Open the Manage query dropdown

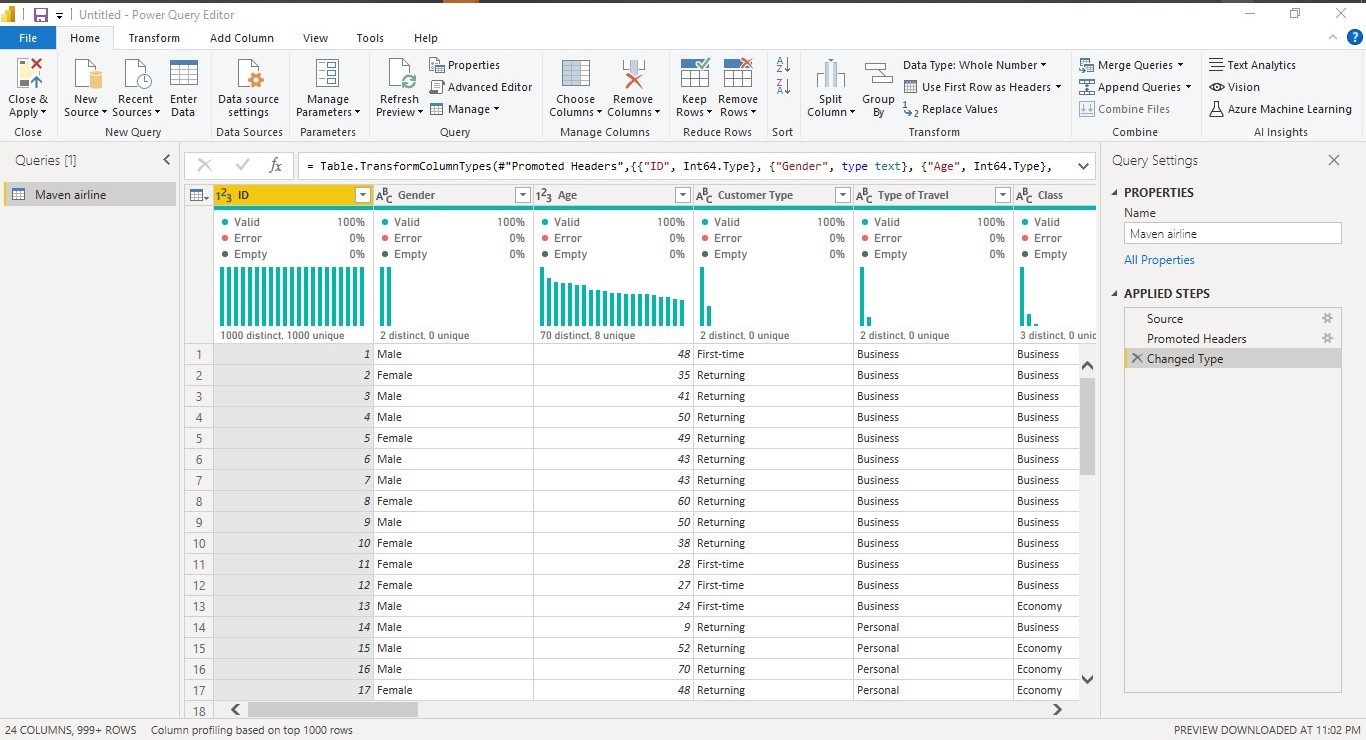(465, 109)
